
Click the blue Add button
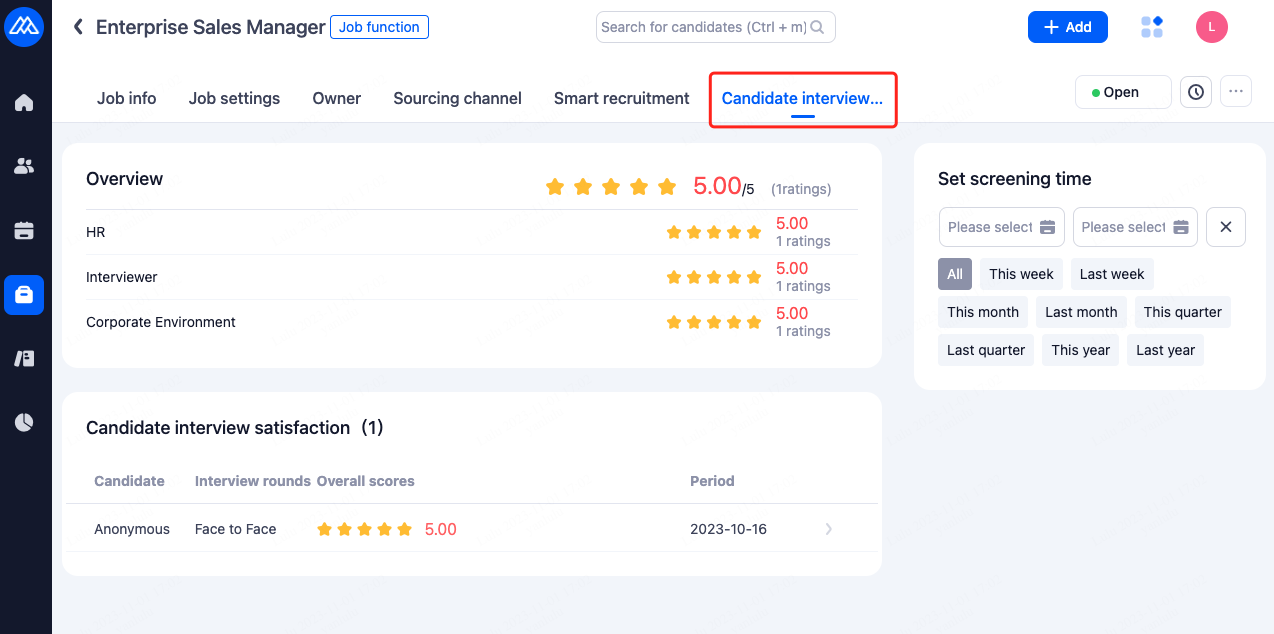[x=1067, y=27]
